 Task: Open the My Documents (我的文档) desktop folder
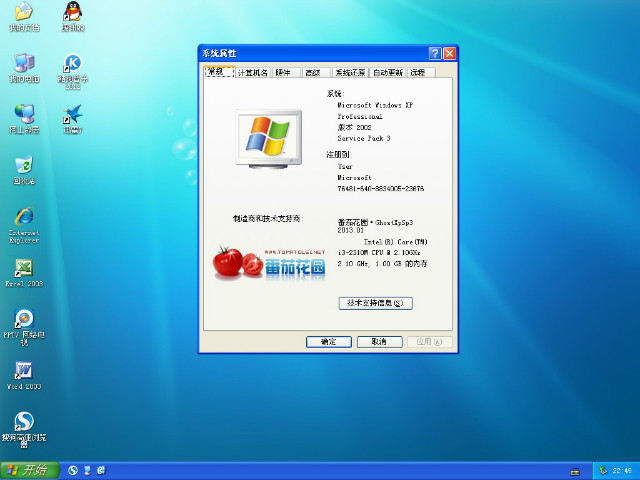(x=24, y=16)
